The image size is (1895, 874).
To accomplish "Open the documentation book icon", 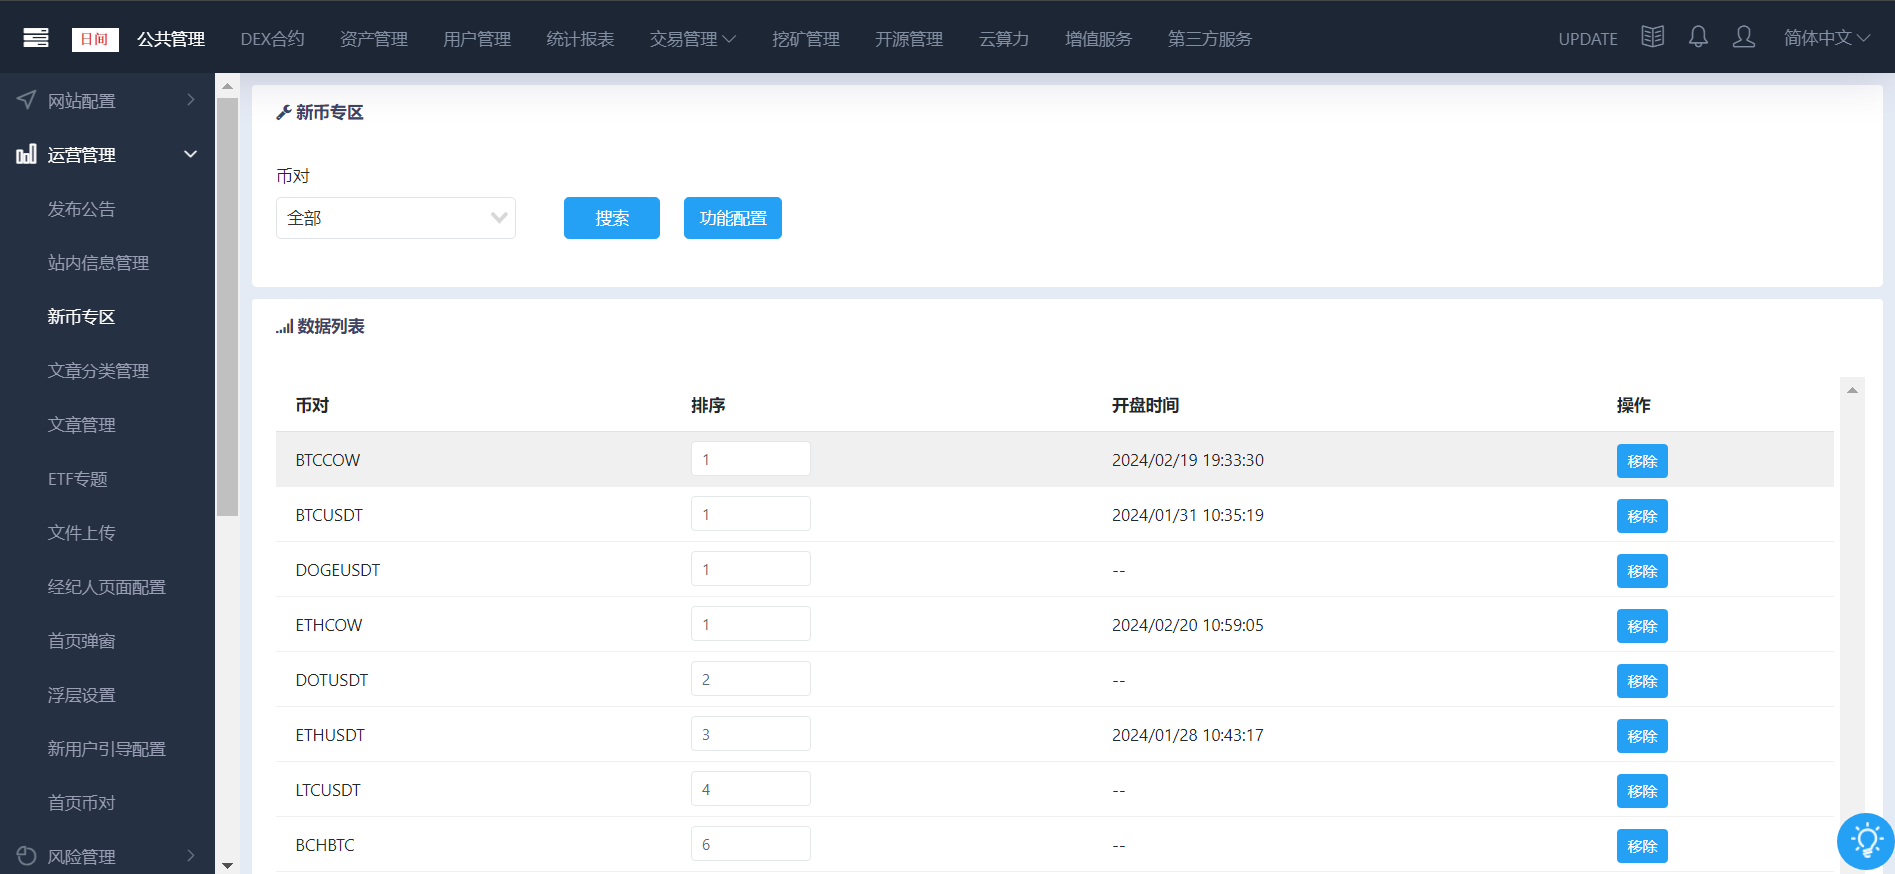I will coord(1653,37).
